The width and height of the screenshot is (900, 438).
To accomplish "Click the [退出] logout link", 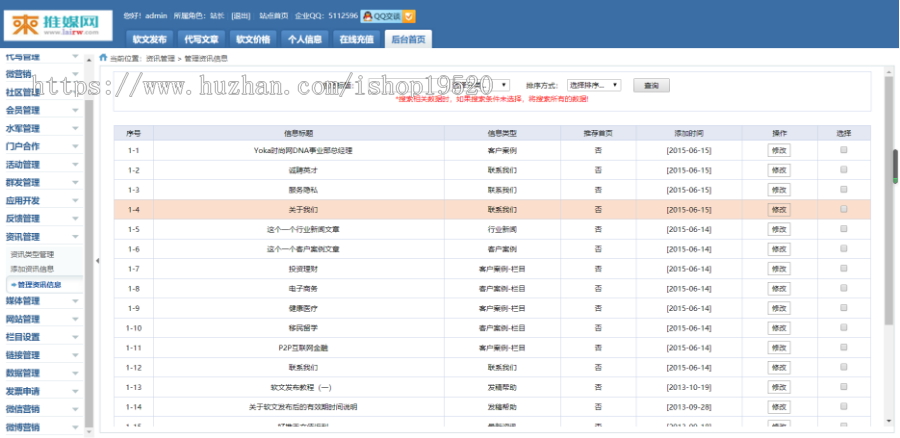I will tap(240, 16).
